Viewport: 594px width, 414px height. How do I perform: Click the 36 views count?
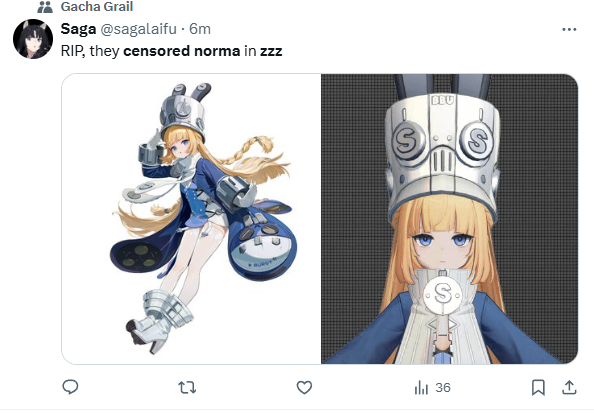(x=442, y=388)
